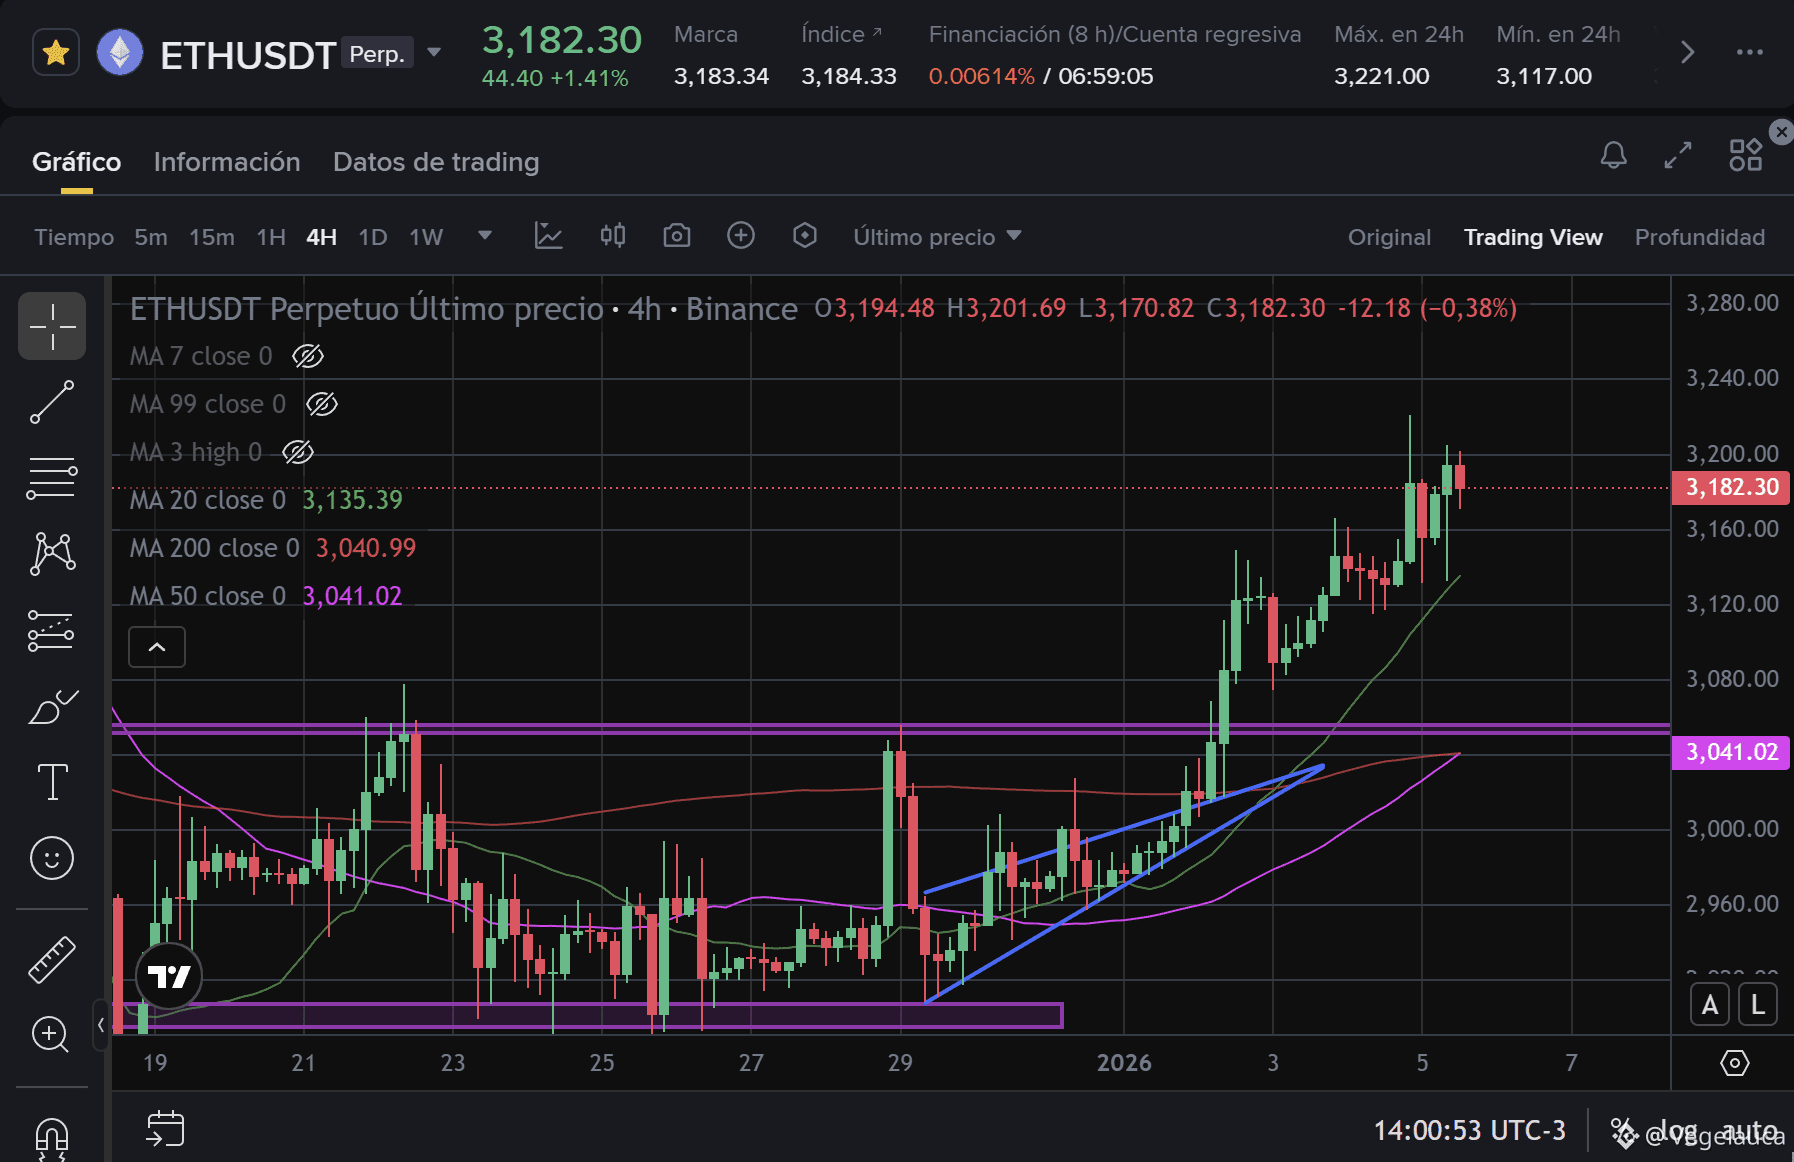Click the MA 20 close indicator label
This screenshot has height=1162, width=1794.
(x=208, y=500)
